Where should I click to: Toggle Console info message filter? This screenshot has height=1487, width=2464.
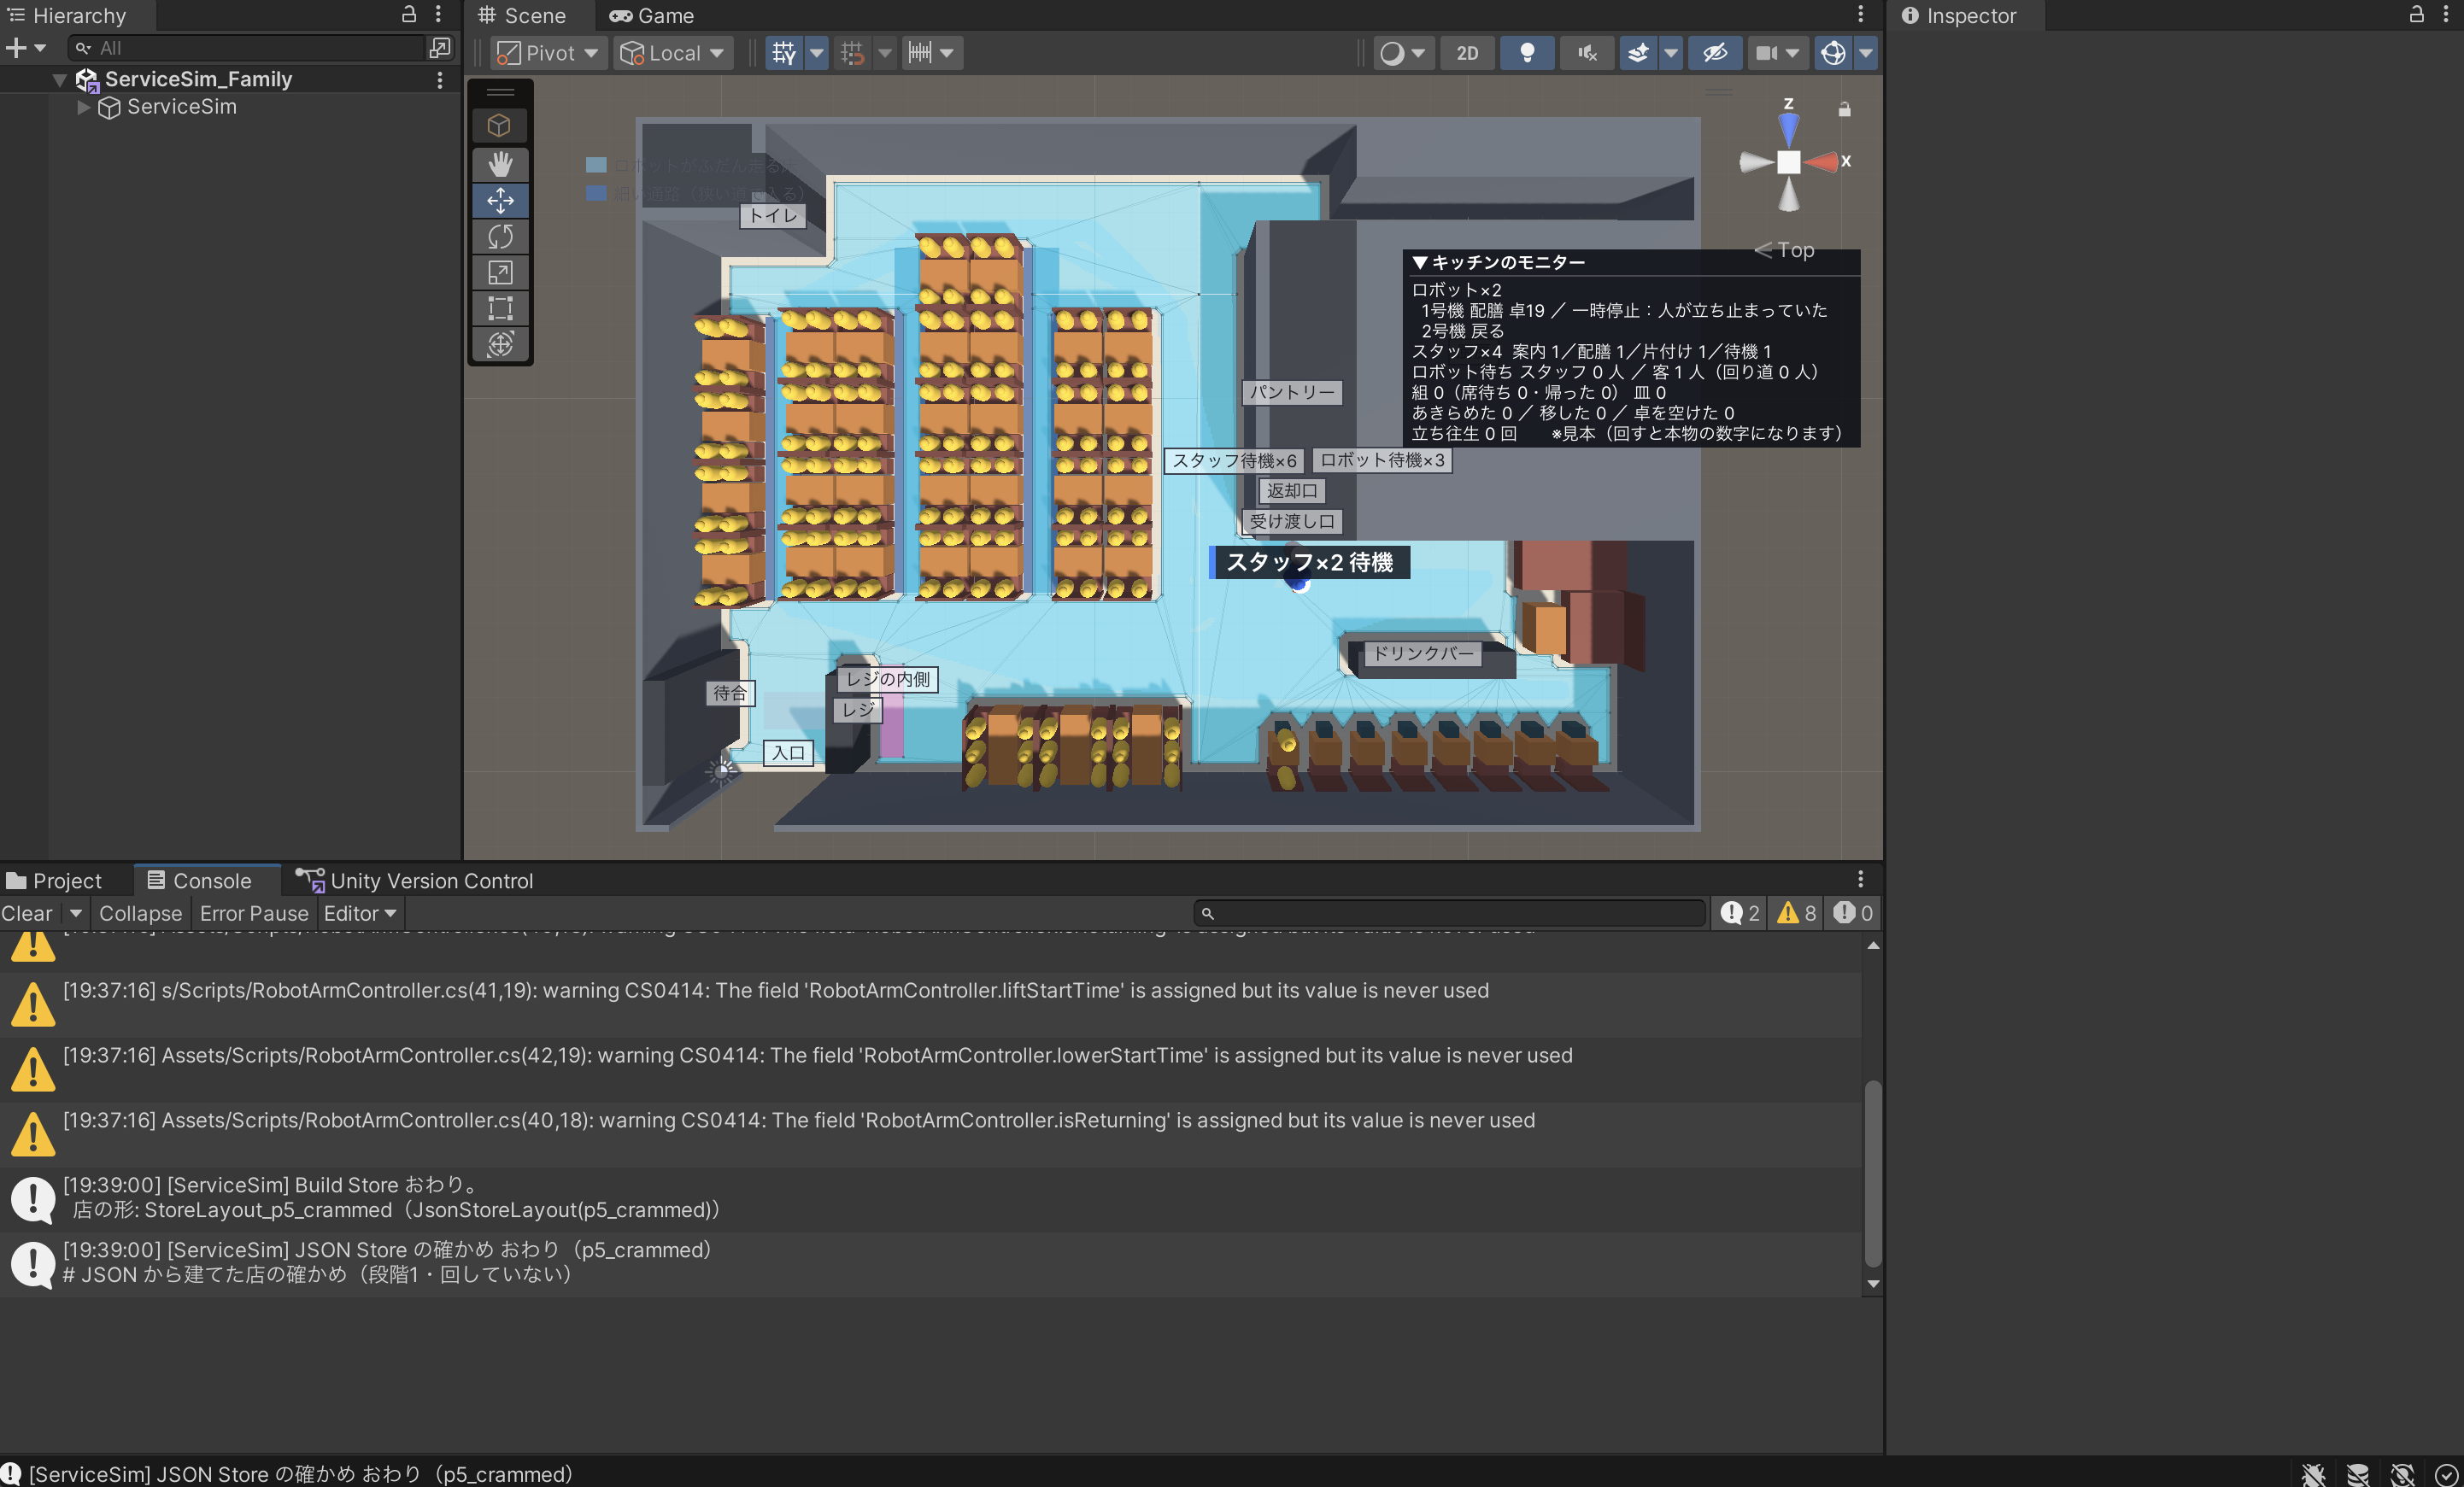click(1740, 913)
